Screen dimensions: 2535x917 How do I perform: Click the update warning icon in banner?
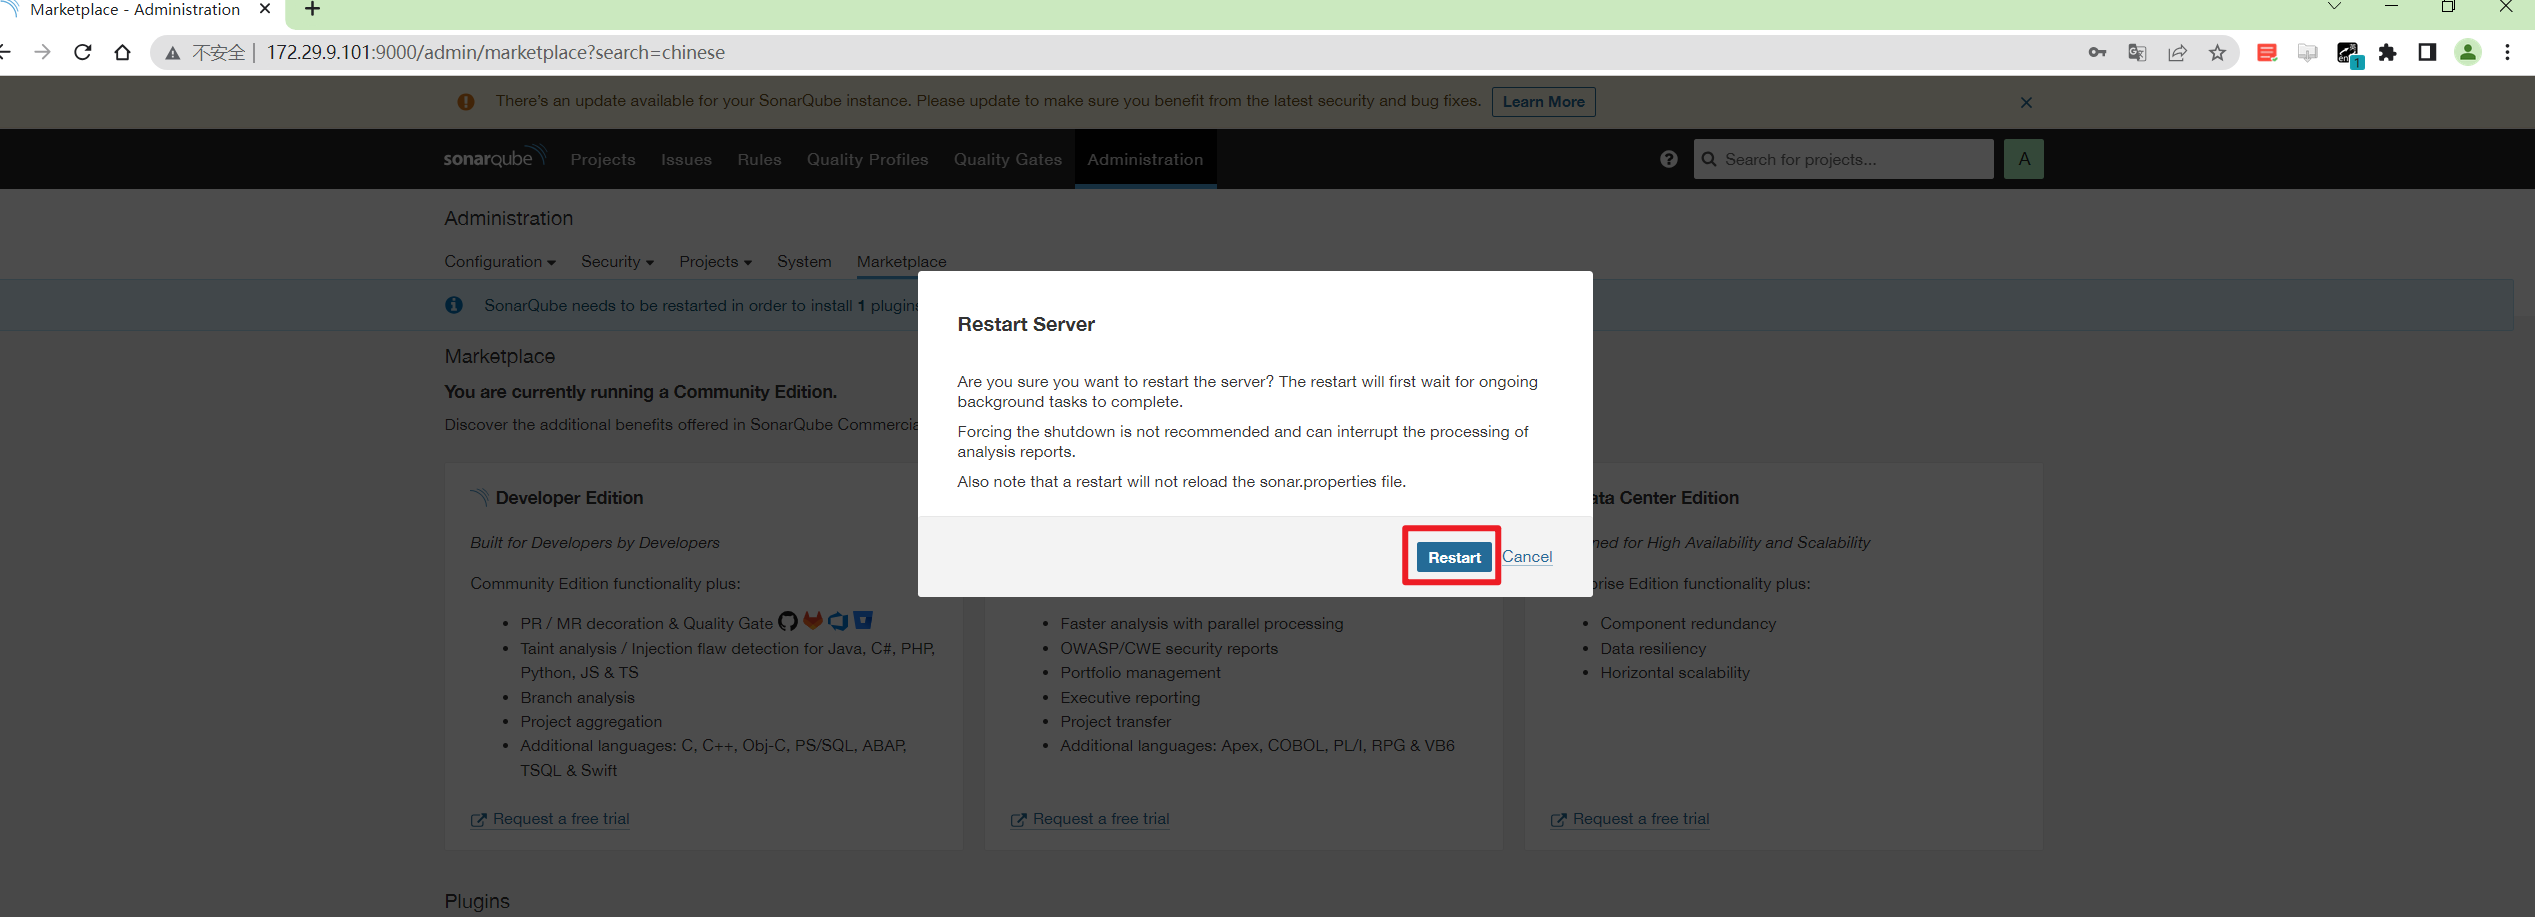tap(466, 102)
